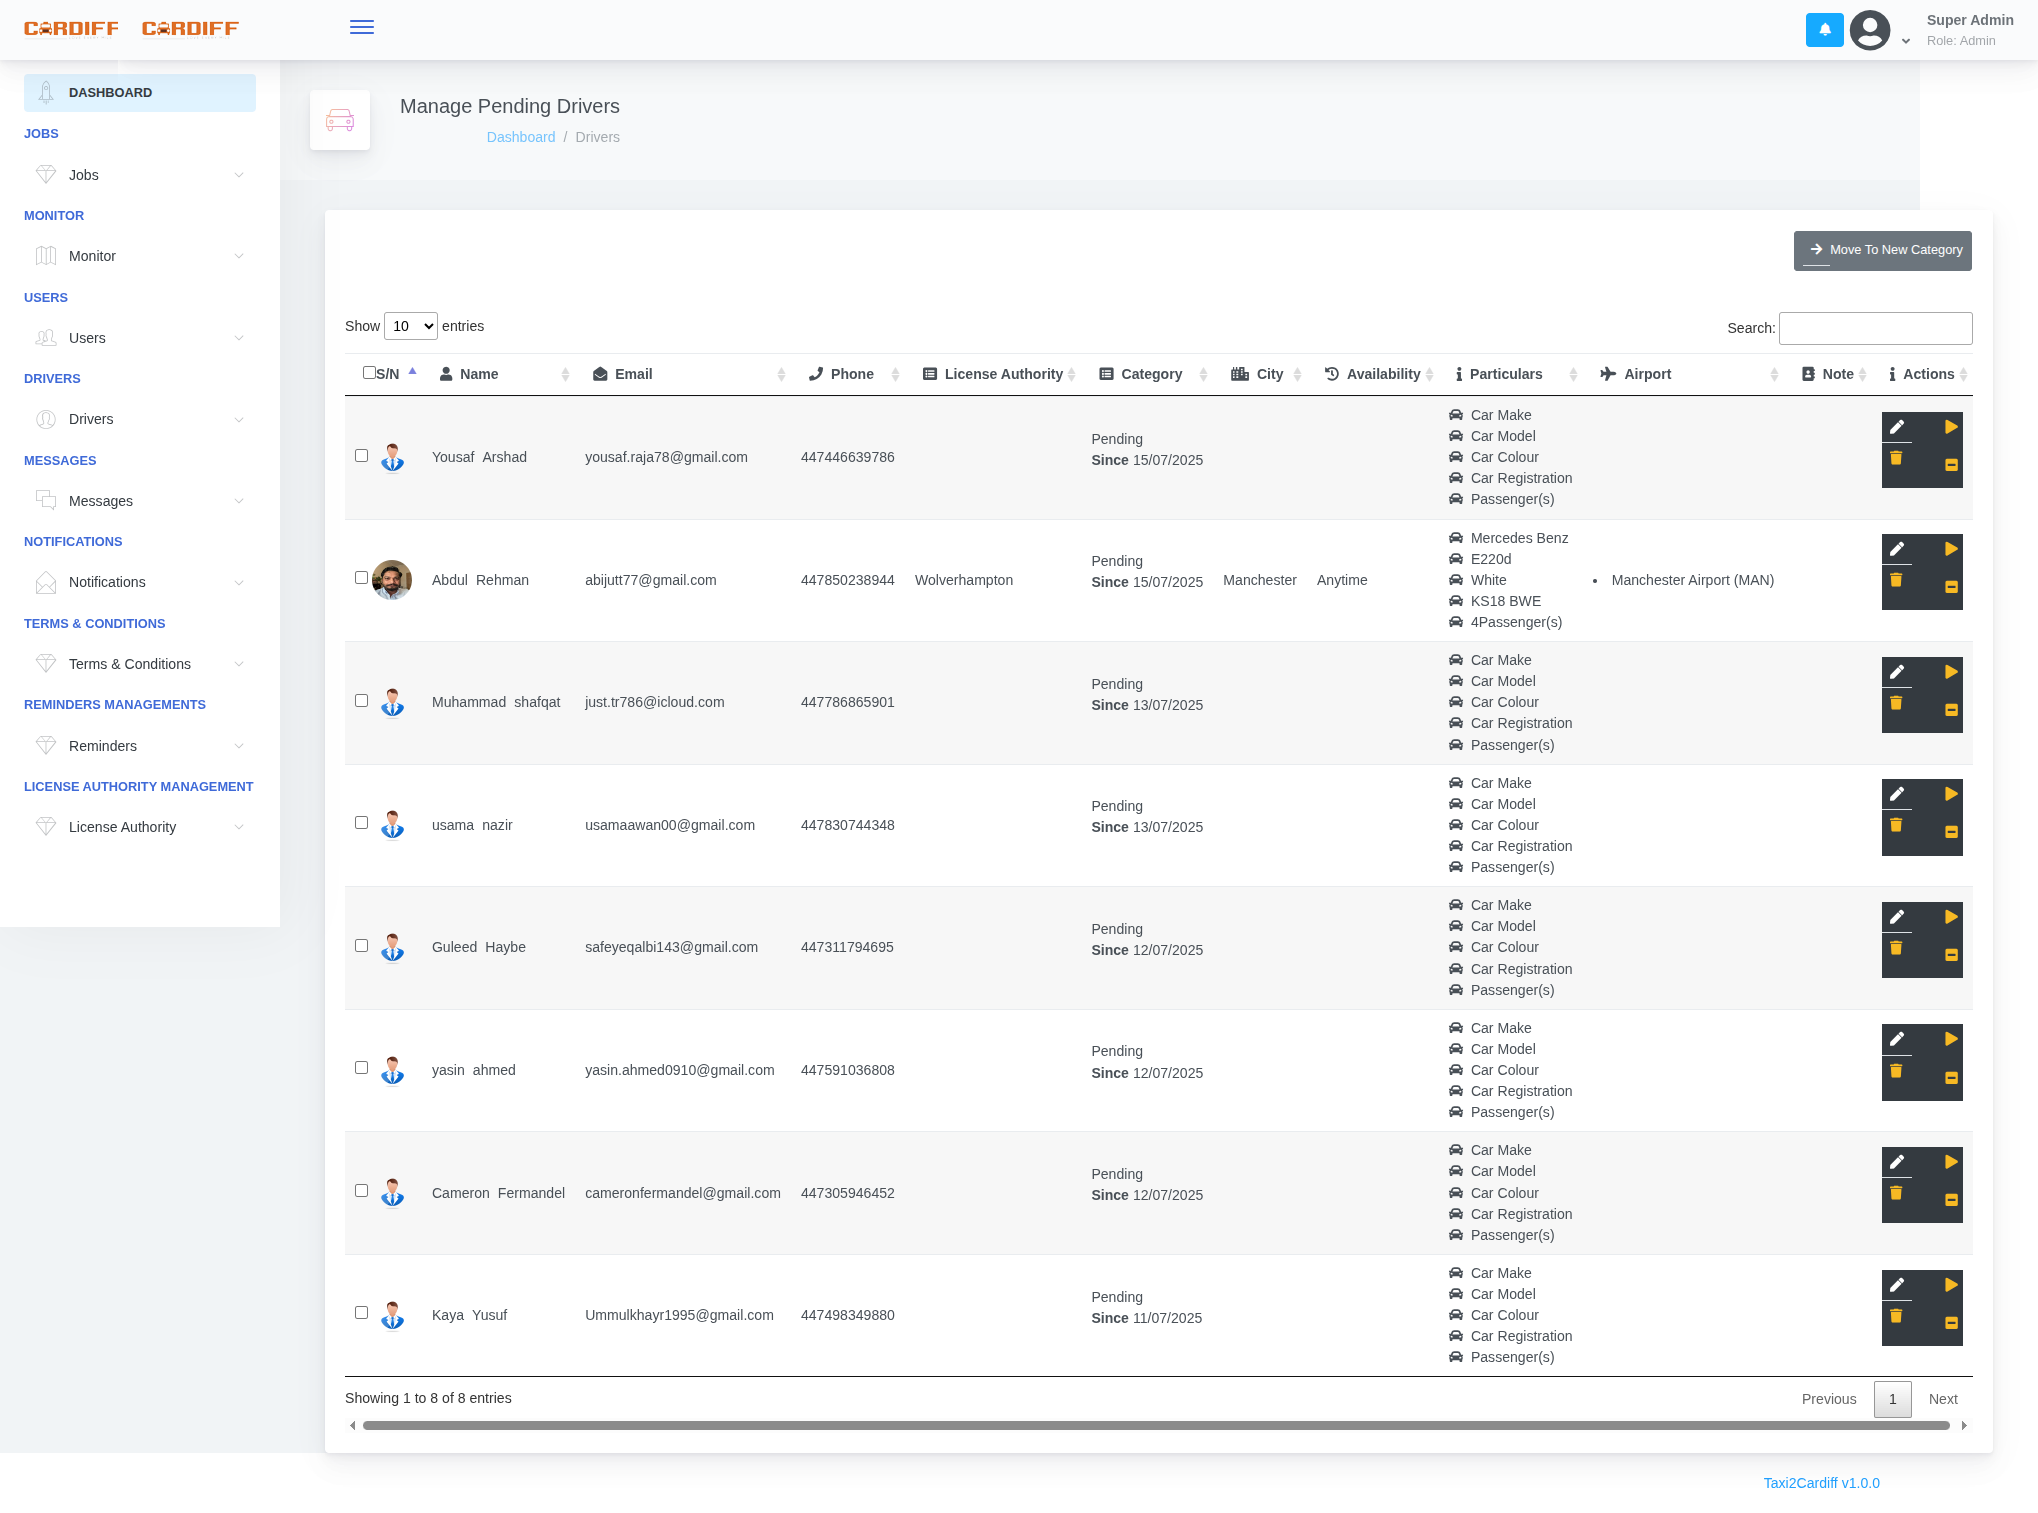Click the hamburger menu icon beside the logo
2038x1513 pixels.
click(x=362, y=27)
